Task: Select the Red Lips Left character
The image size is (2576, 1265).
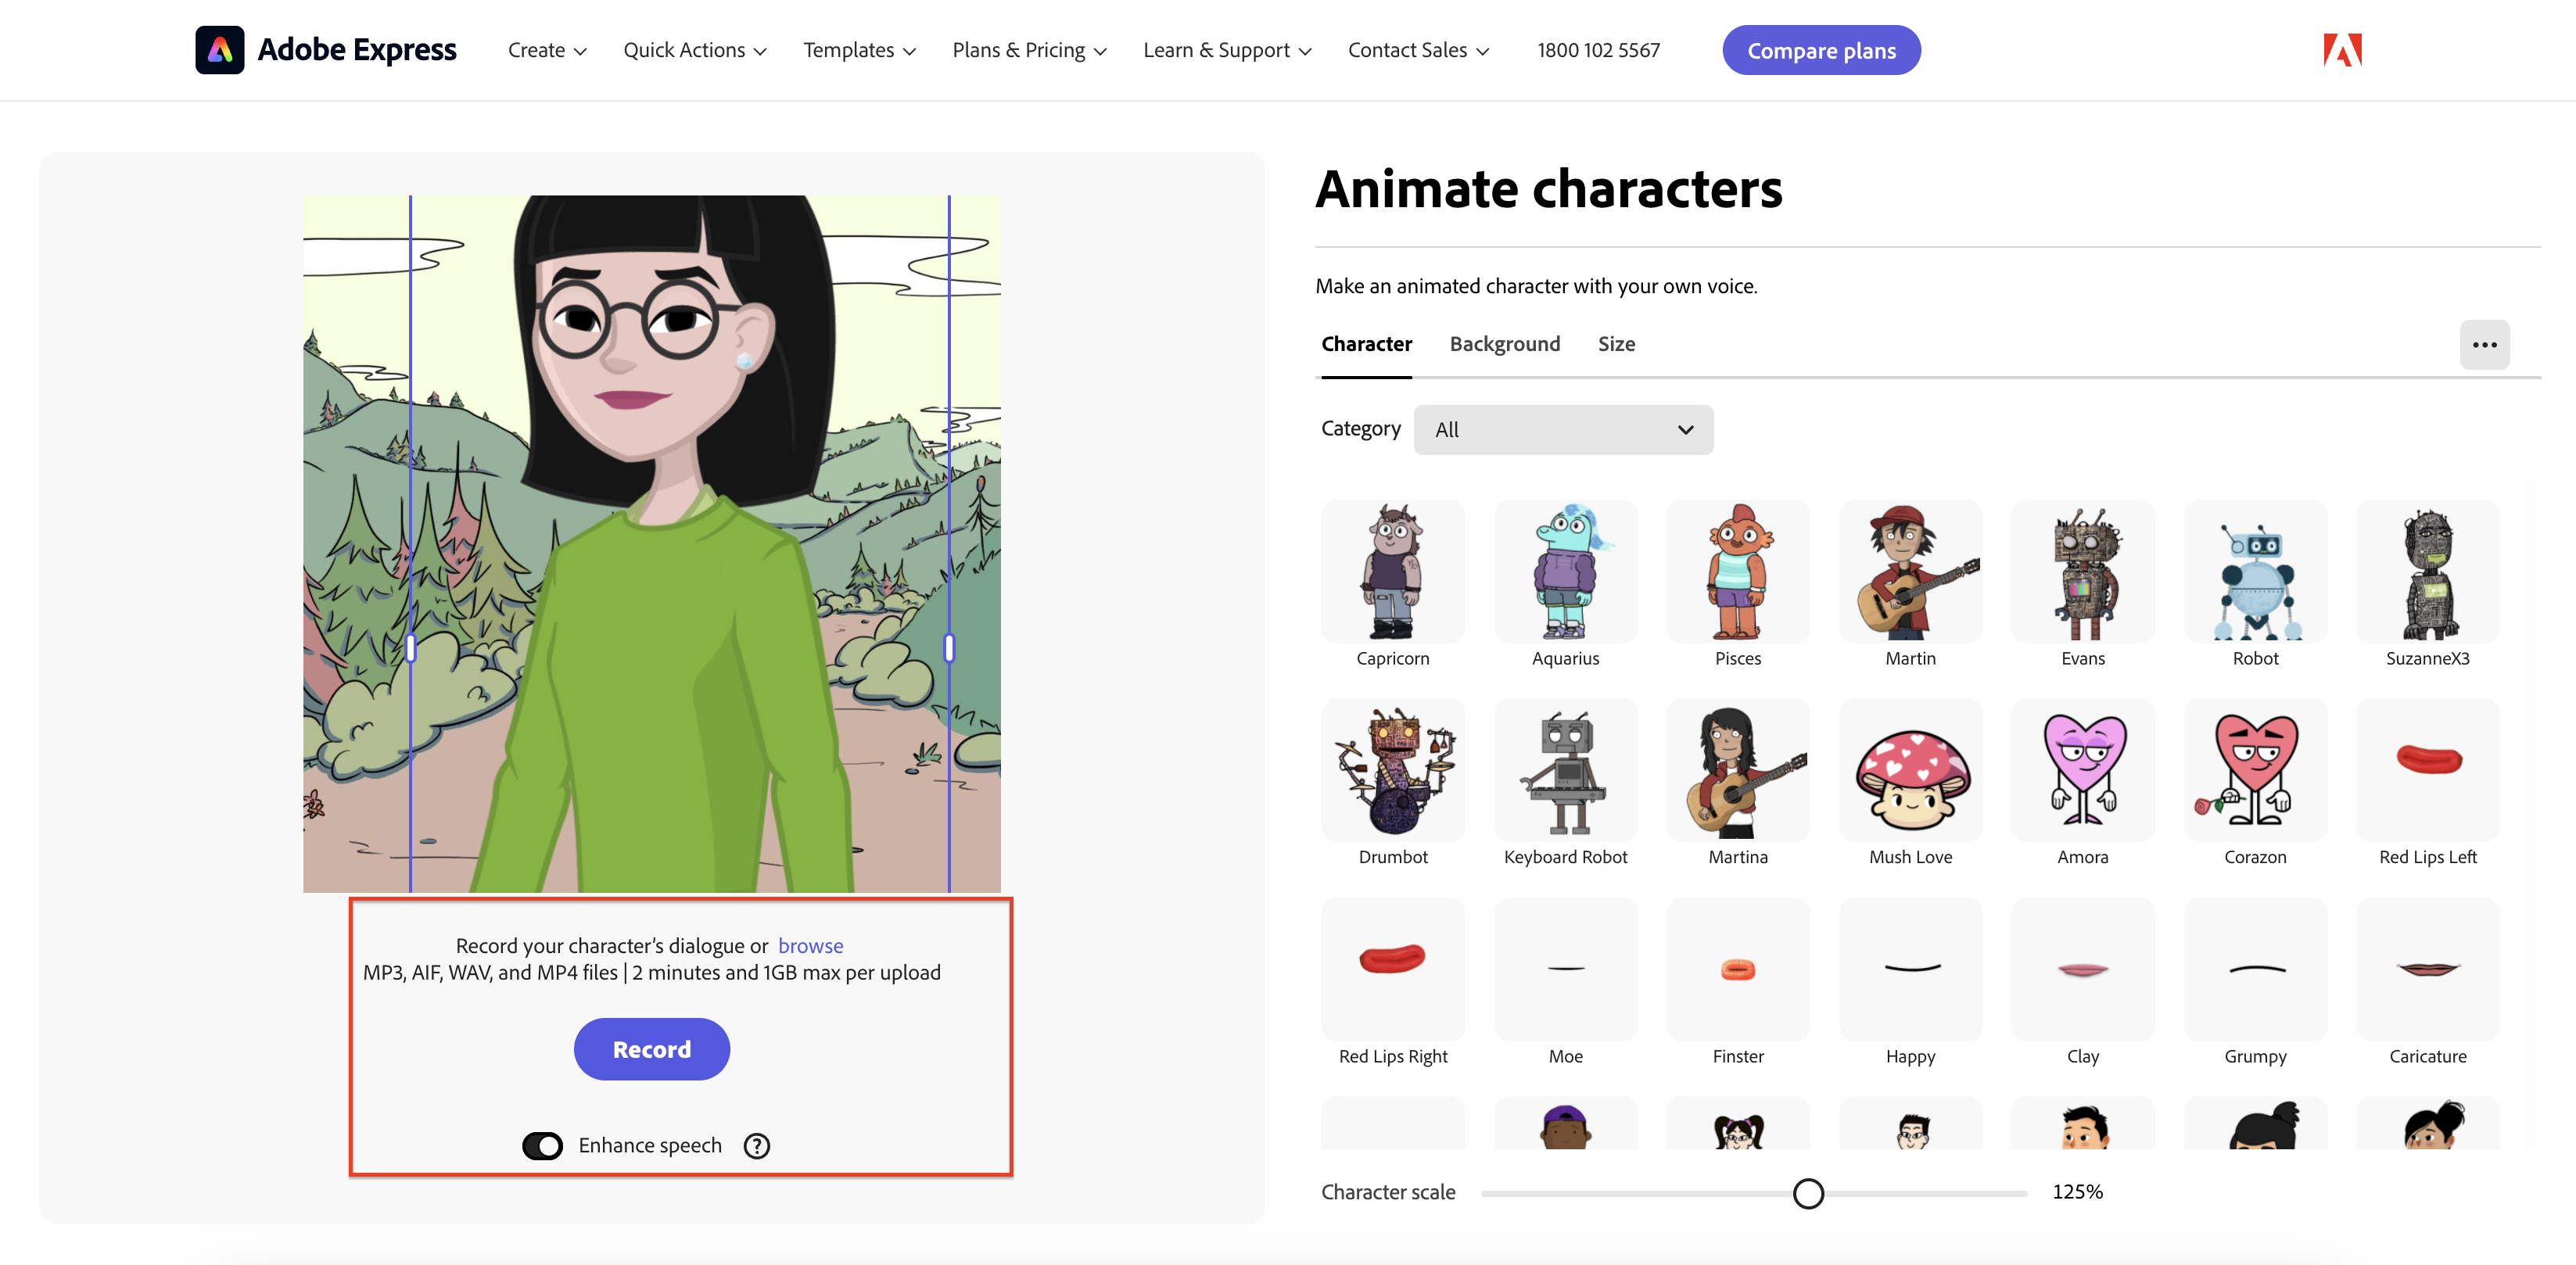Action: [x=2428, y=770]
